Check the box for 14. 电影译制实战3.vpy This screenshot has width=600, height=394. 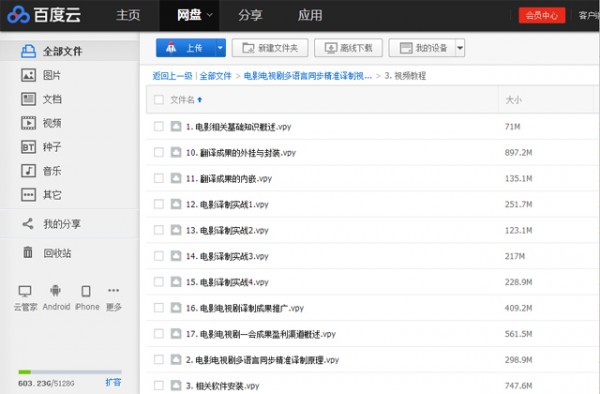158,256
